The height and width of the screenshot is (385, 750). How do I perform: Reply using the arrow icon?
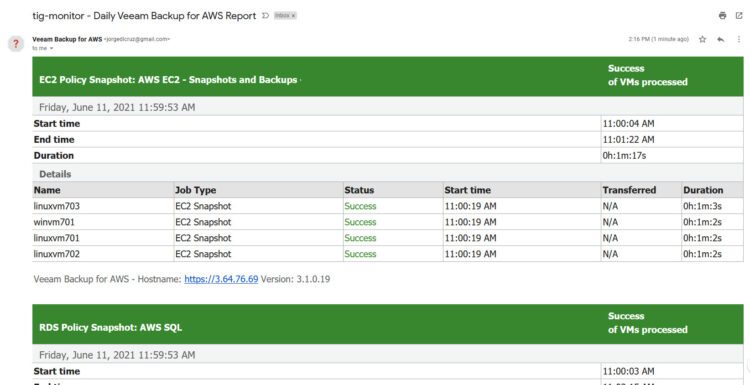720,39
